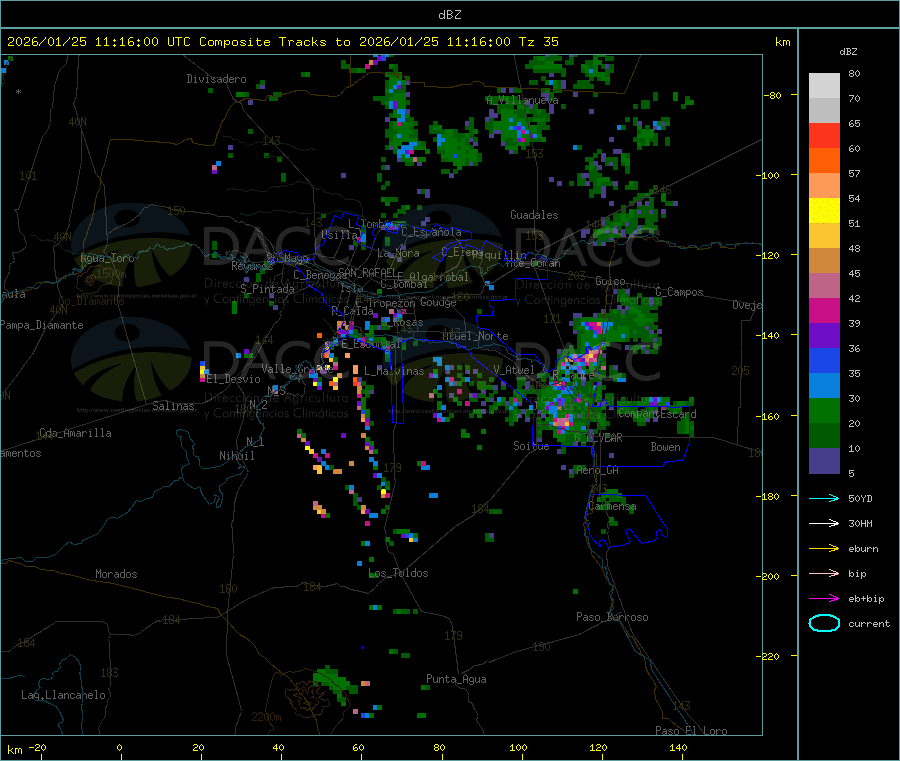
Task: Click the Punta_Agua place label
Action: 456,679
